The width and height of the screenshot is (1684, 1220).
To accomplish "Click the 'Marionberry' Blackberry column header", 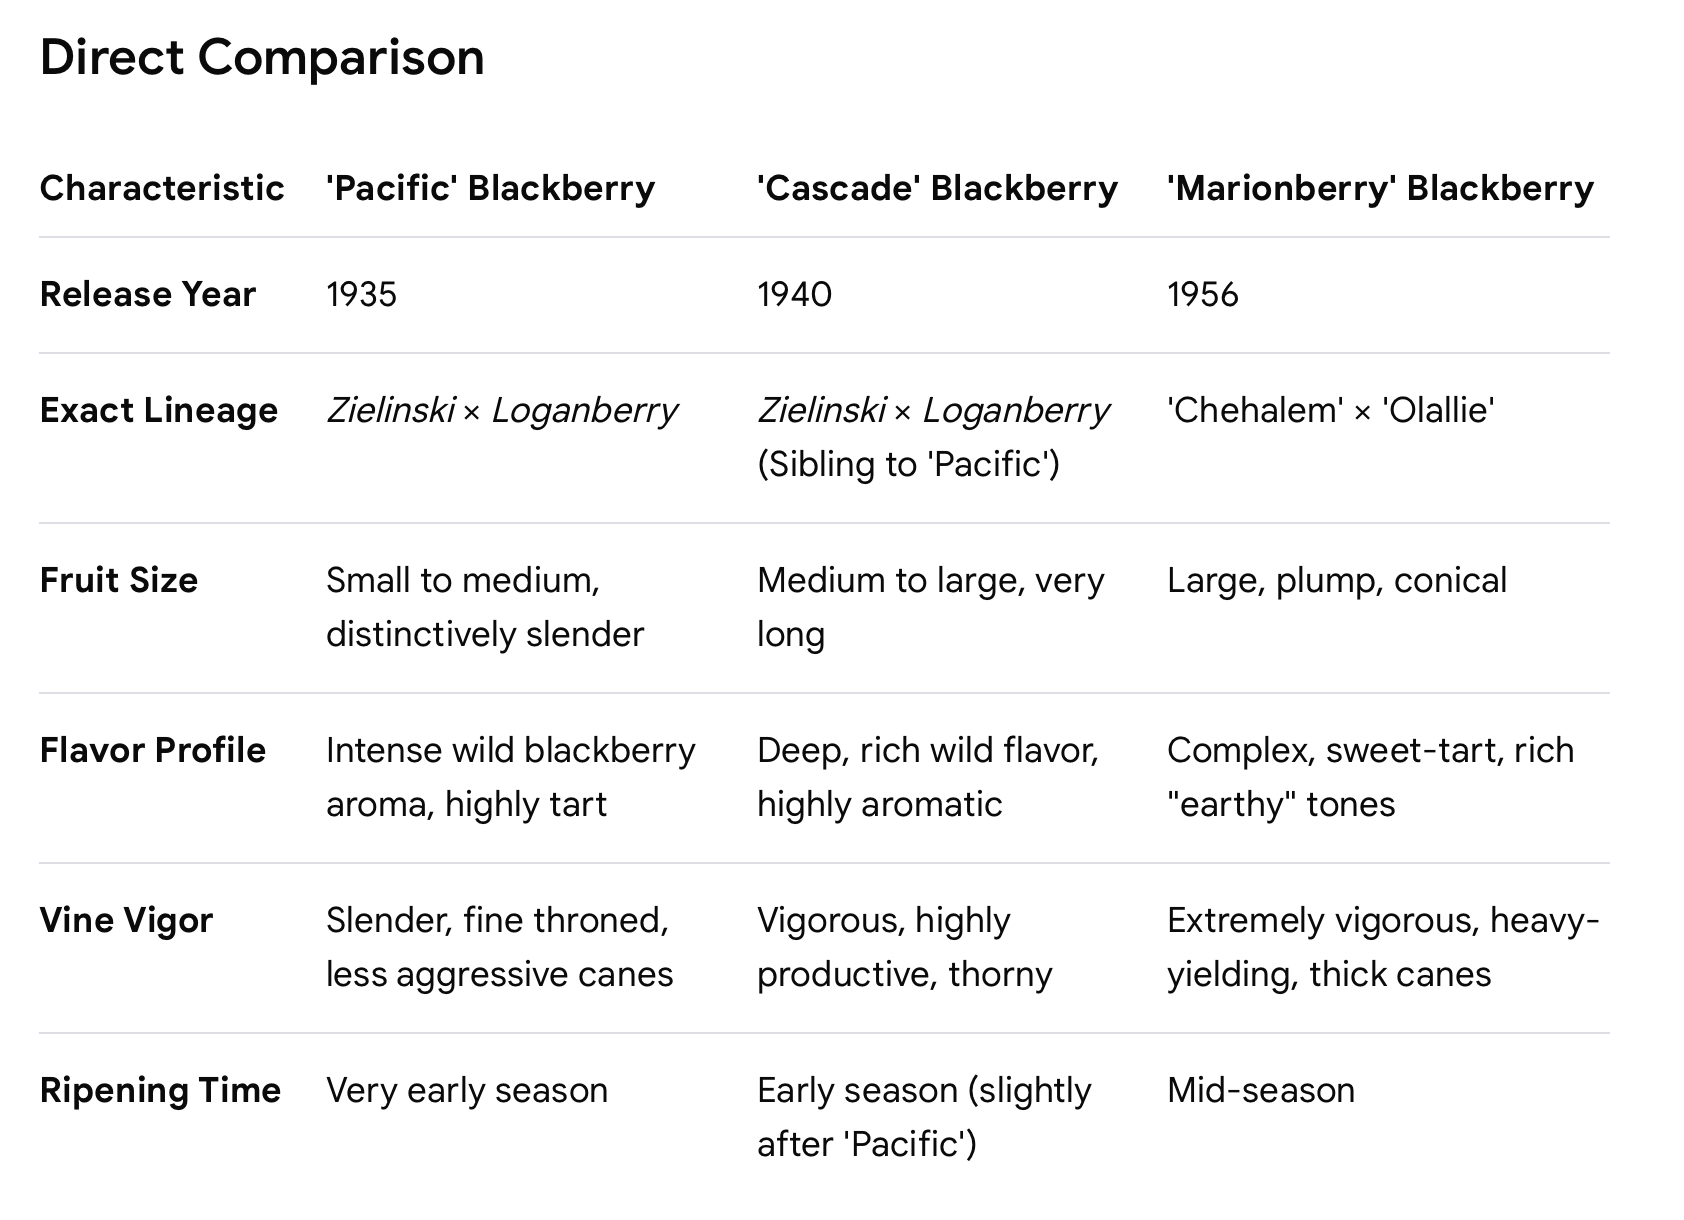I will 1380,188.
